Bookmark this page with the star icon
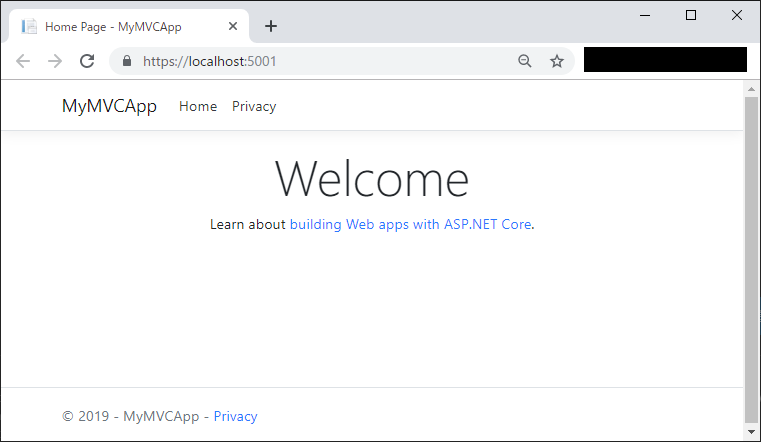 click(557, 61)
